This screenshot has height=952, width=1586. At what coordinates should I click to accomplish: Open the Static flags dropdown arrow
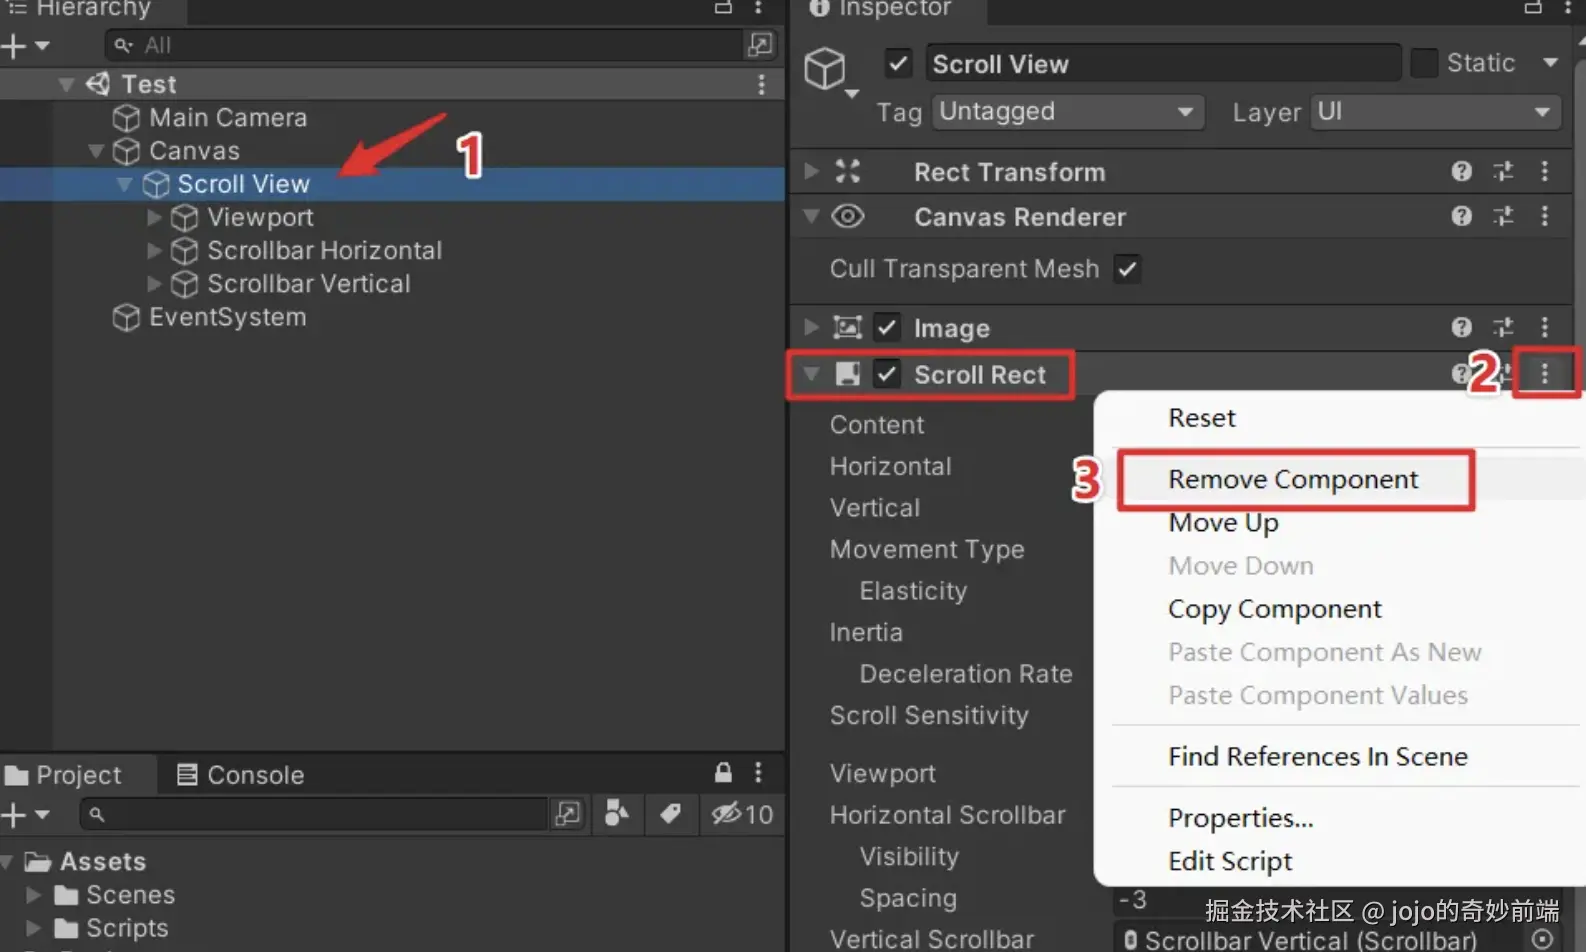pos(1550,63)
